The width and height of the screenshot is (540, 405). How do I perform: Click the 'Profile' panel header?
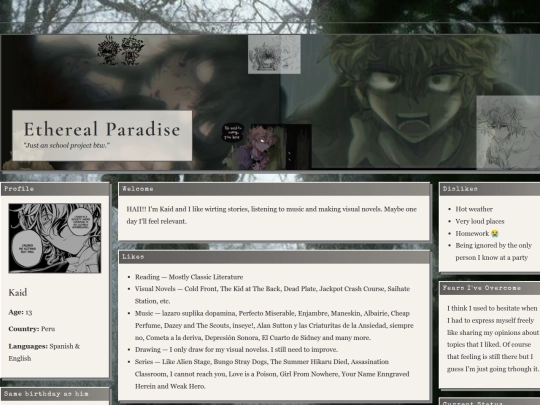(55, 189)
